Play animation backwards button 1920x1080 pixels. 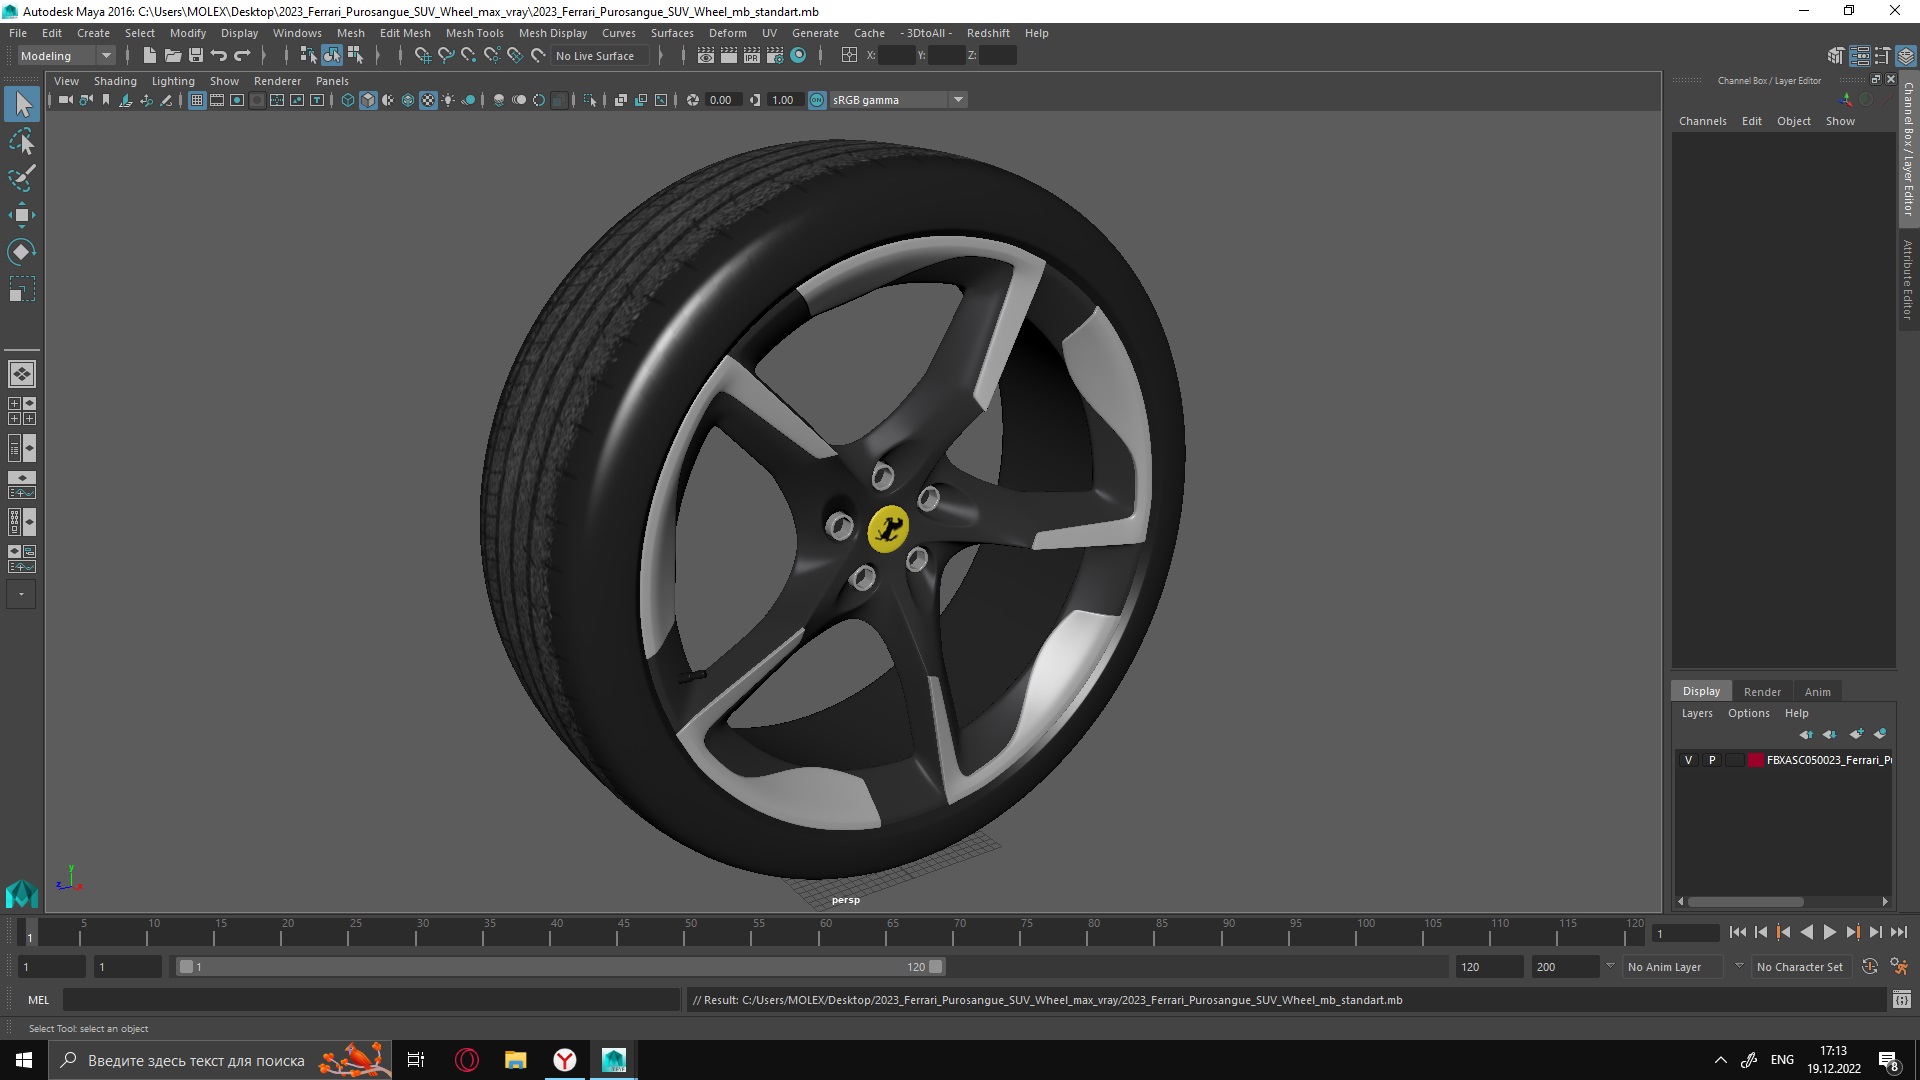click(x=1807, y=932)
